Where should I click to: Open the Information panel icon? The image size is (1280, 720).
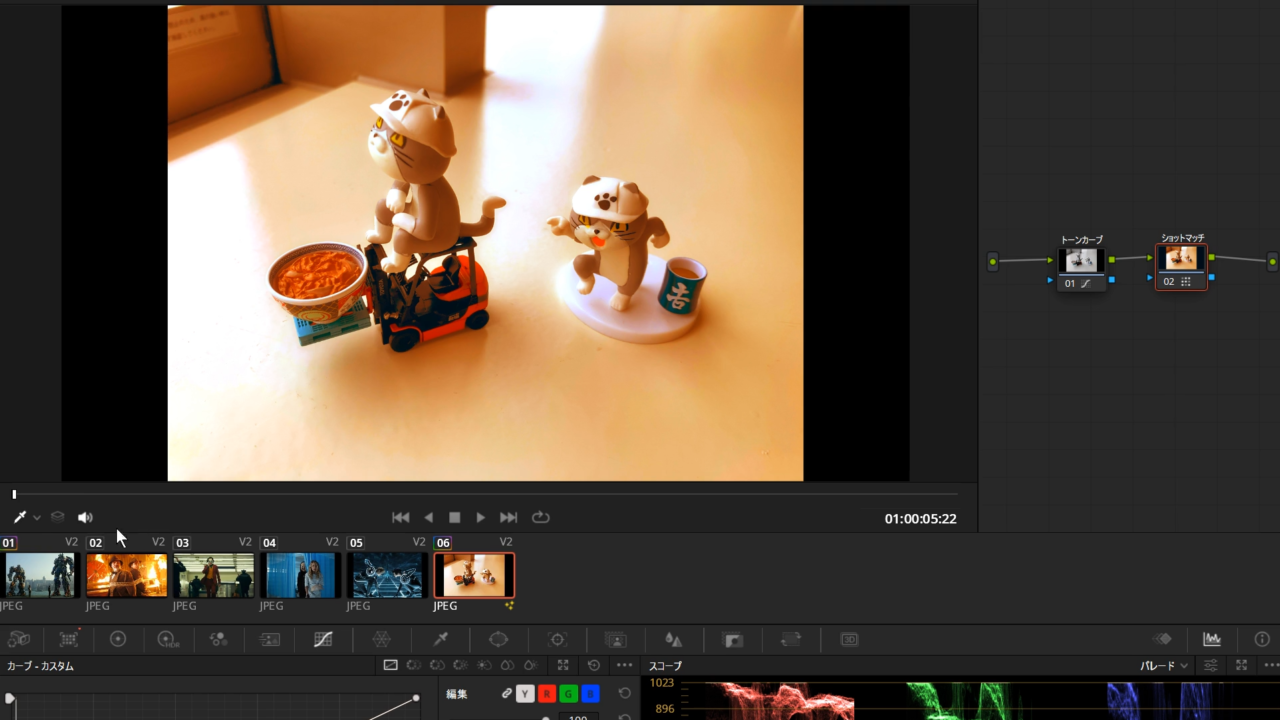tap(1261, 639)
